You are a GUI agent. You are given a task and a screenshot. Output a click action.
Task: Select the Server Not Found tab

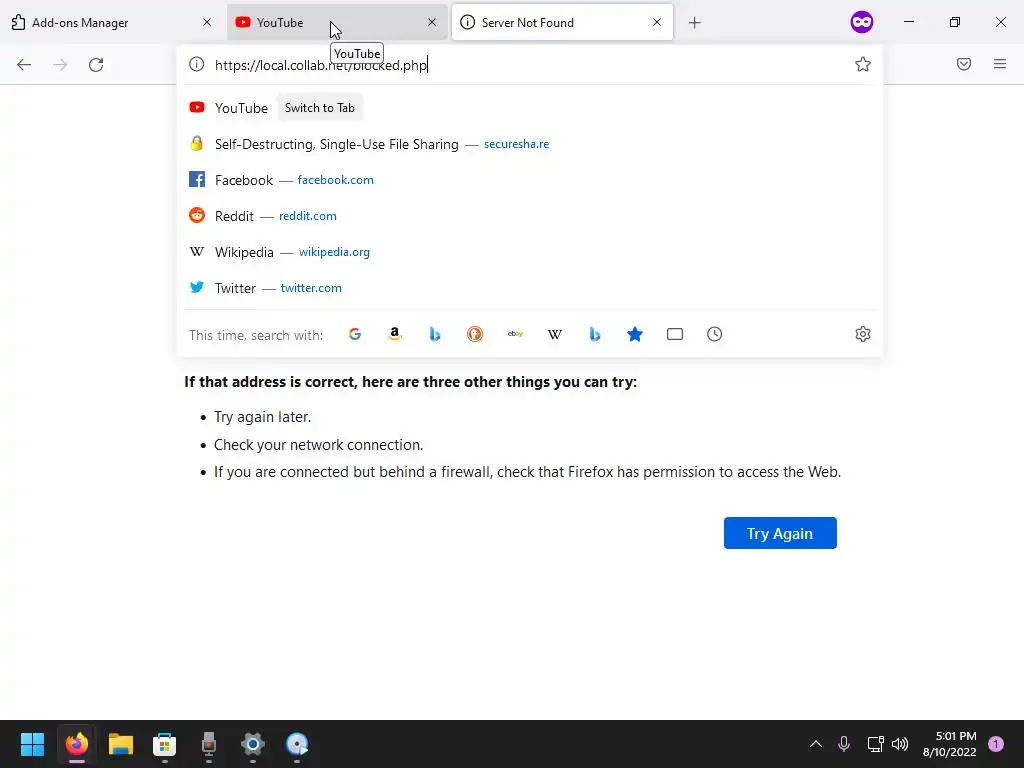click(562, 22)
